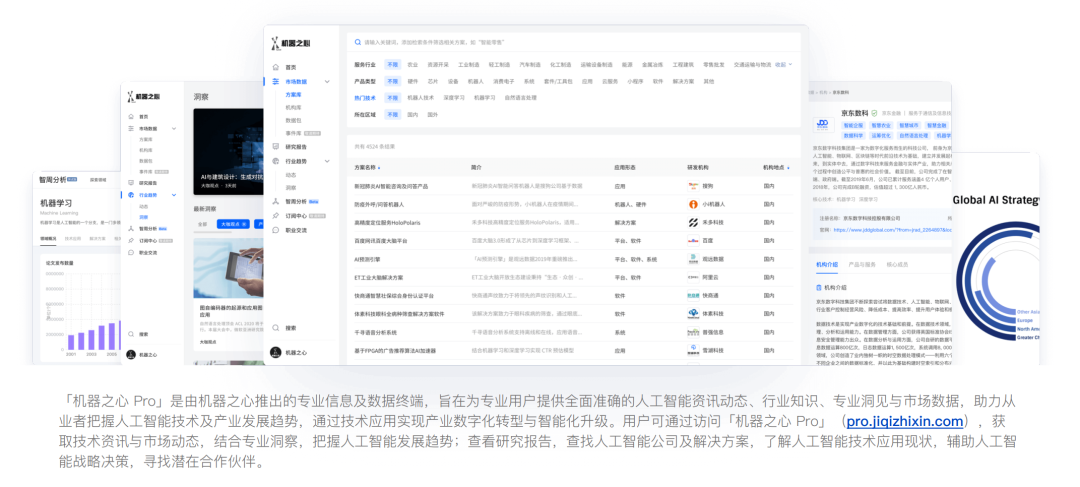Click document icon beside 机构介绍 section heading

click(818, 287)
